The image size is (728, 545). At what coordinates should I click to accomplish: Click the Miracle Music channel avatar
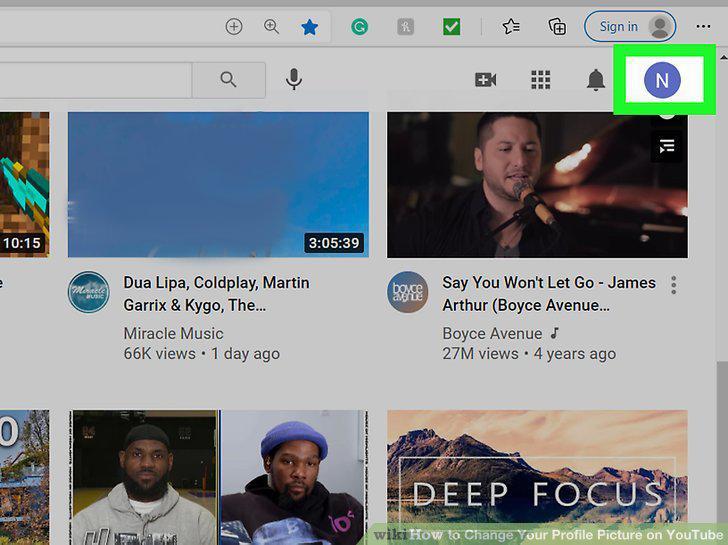[89, 292]
